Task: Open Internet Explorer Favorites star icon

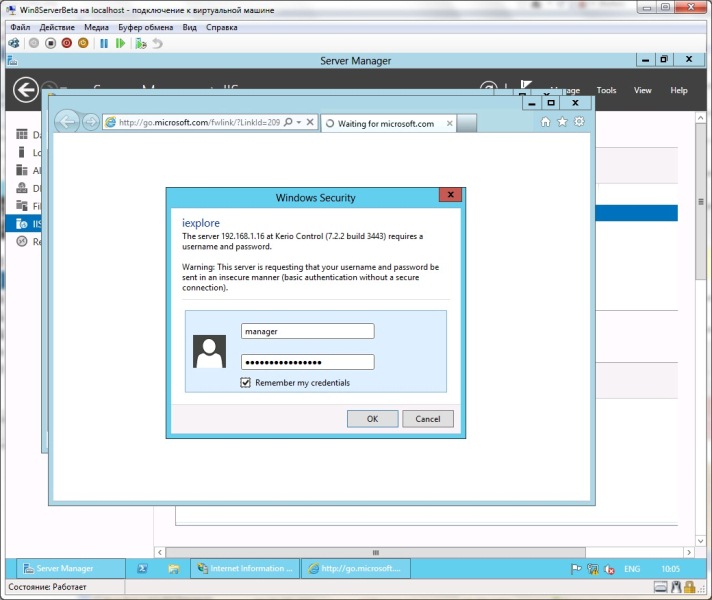Action: coord(562,122)
